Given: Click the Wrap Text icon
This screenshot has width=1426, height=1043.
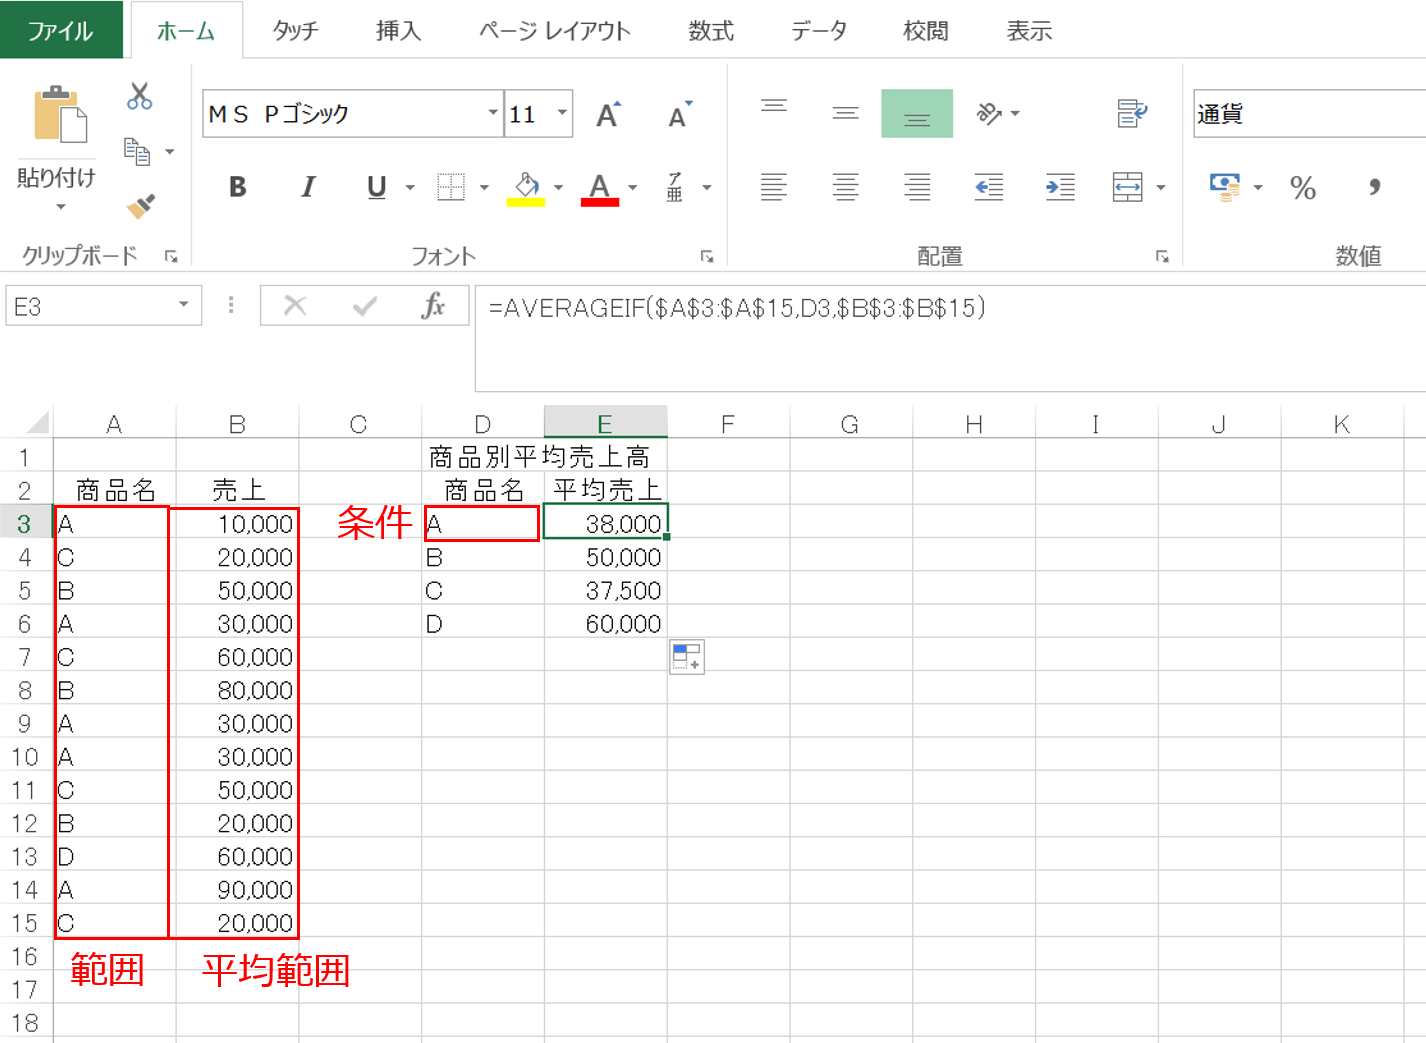Looking at the screenshot, I should 1131,114.
